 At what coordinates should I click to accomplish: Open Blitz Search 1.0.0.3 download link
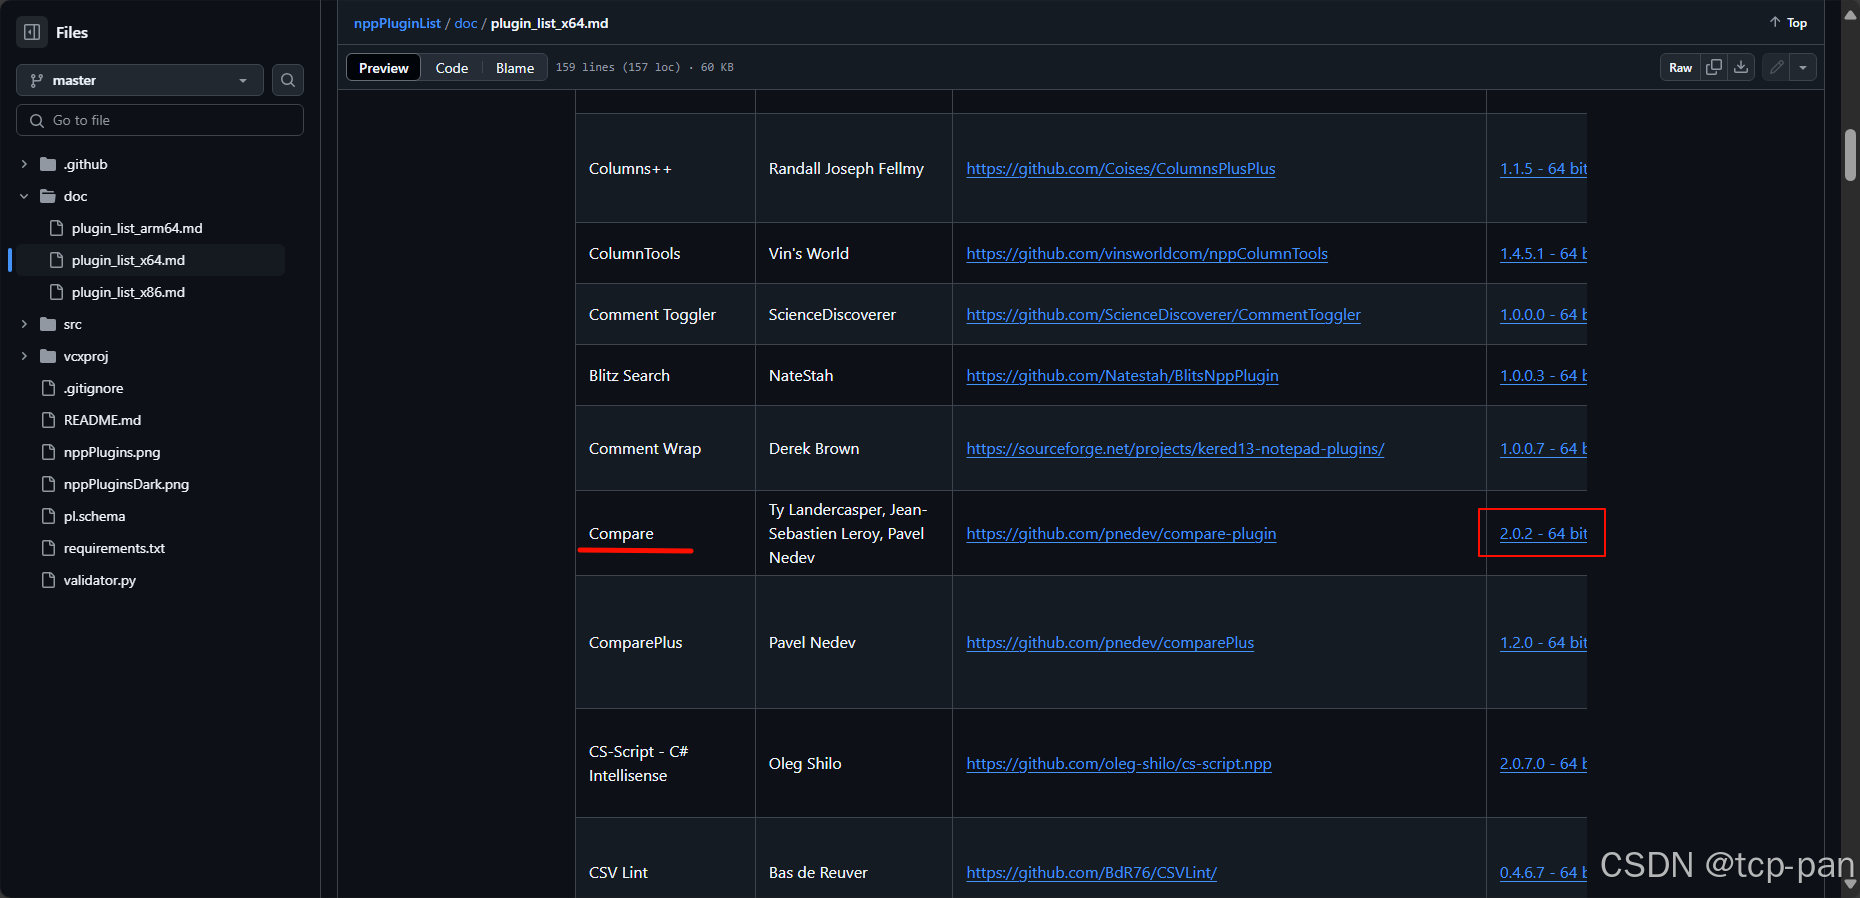click(1543, 376)
